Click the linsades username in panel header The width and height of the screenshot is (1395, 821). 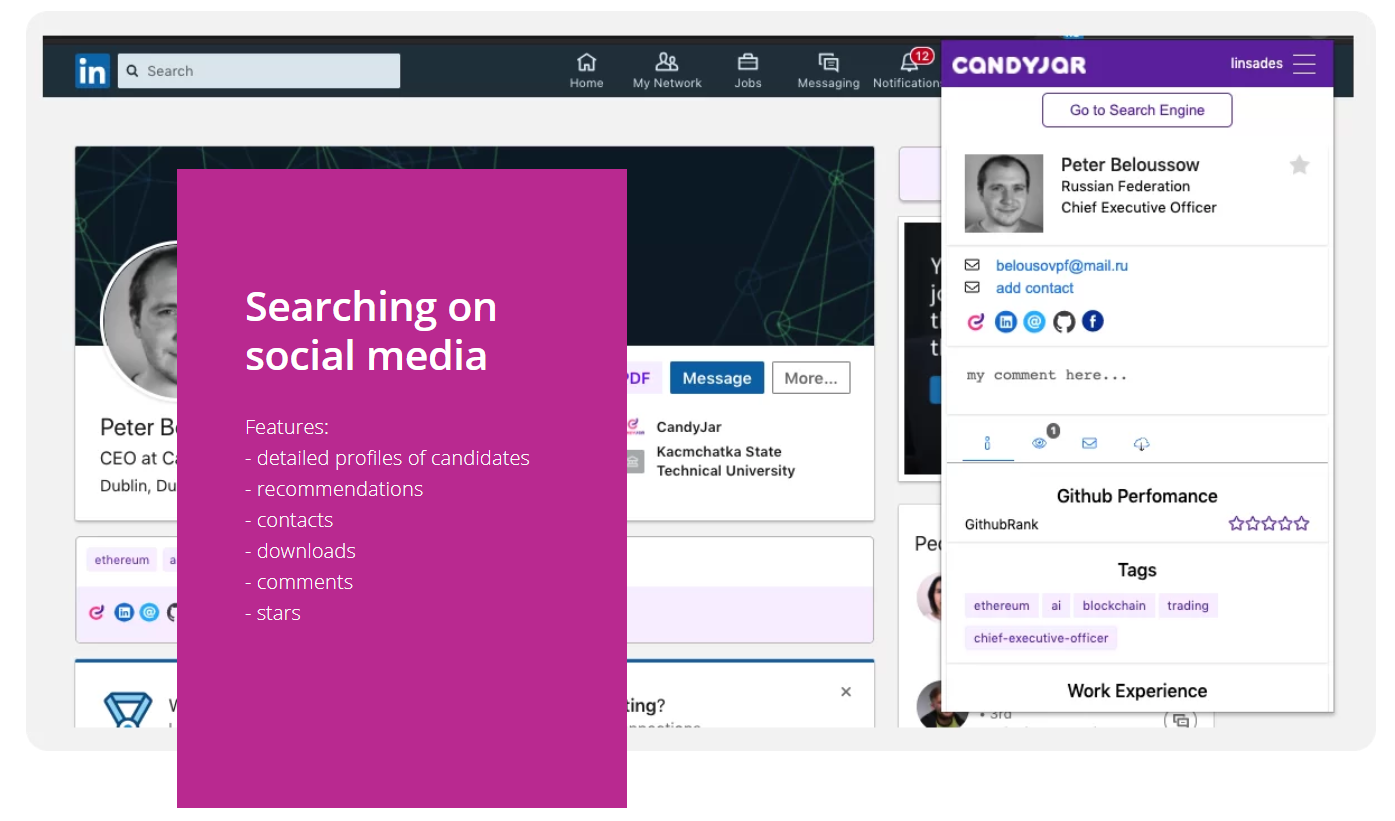tap(1256, 64)
